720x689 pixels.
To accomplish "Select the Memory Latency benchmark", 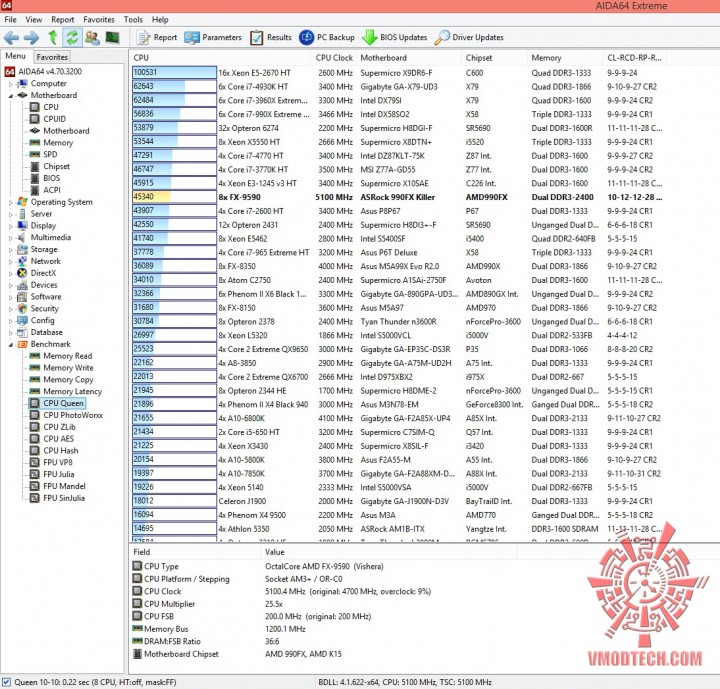I will click(66, 391).
